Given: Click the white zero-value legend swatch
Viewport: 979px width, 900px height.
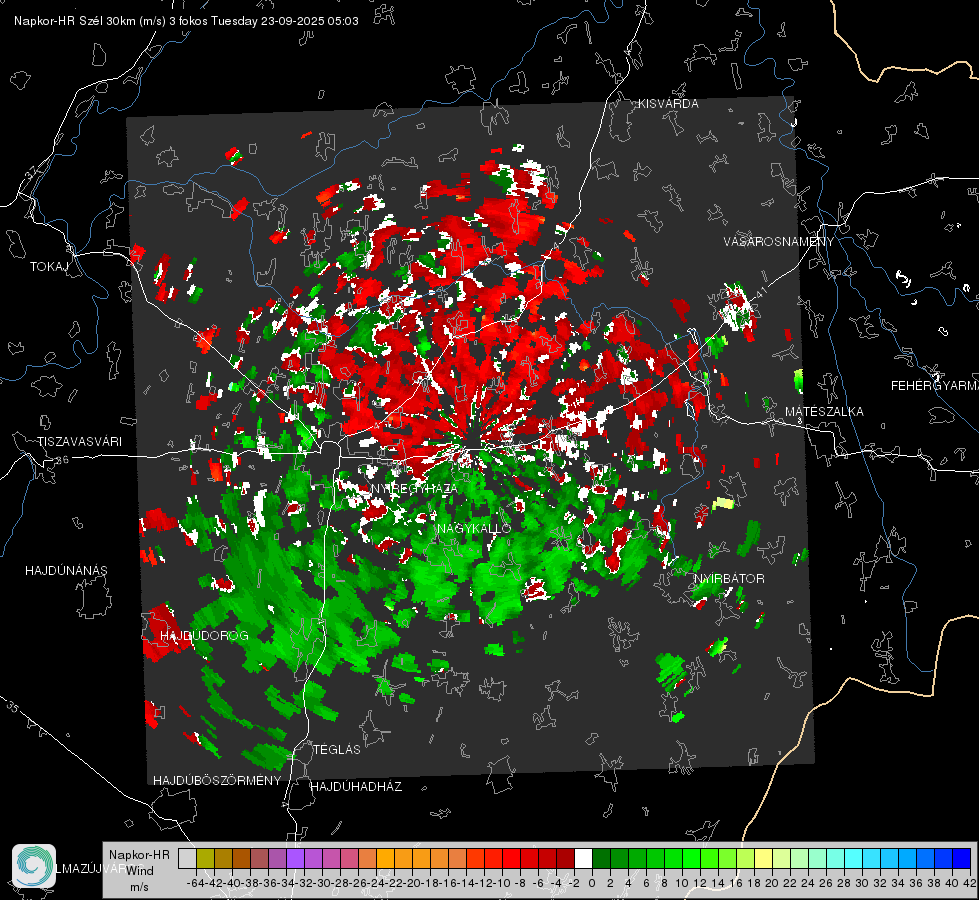Looking at the screenshot, I should pyautogui.click(x=583, y=858).
